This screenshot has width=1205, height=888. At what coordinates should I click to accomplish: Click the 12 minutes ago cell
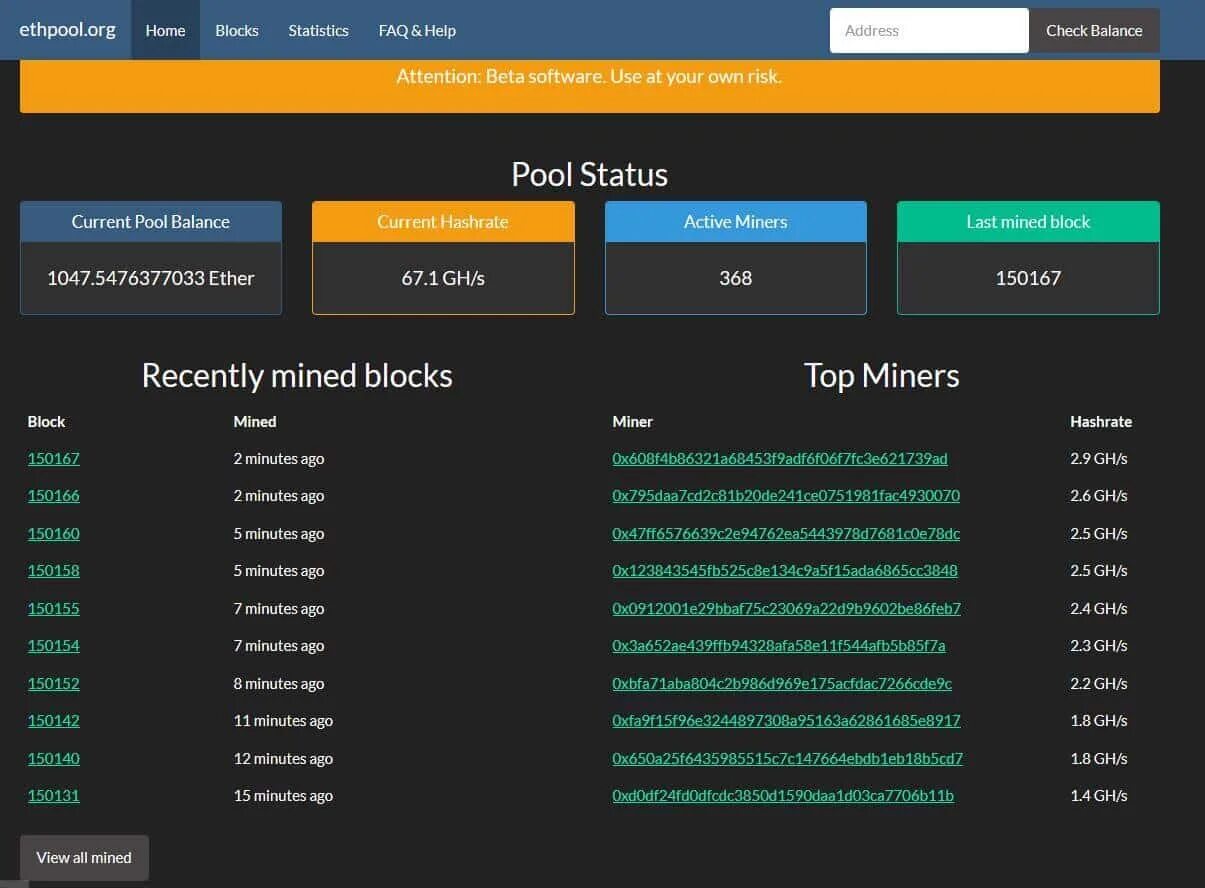pos(283,759)
